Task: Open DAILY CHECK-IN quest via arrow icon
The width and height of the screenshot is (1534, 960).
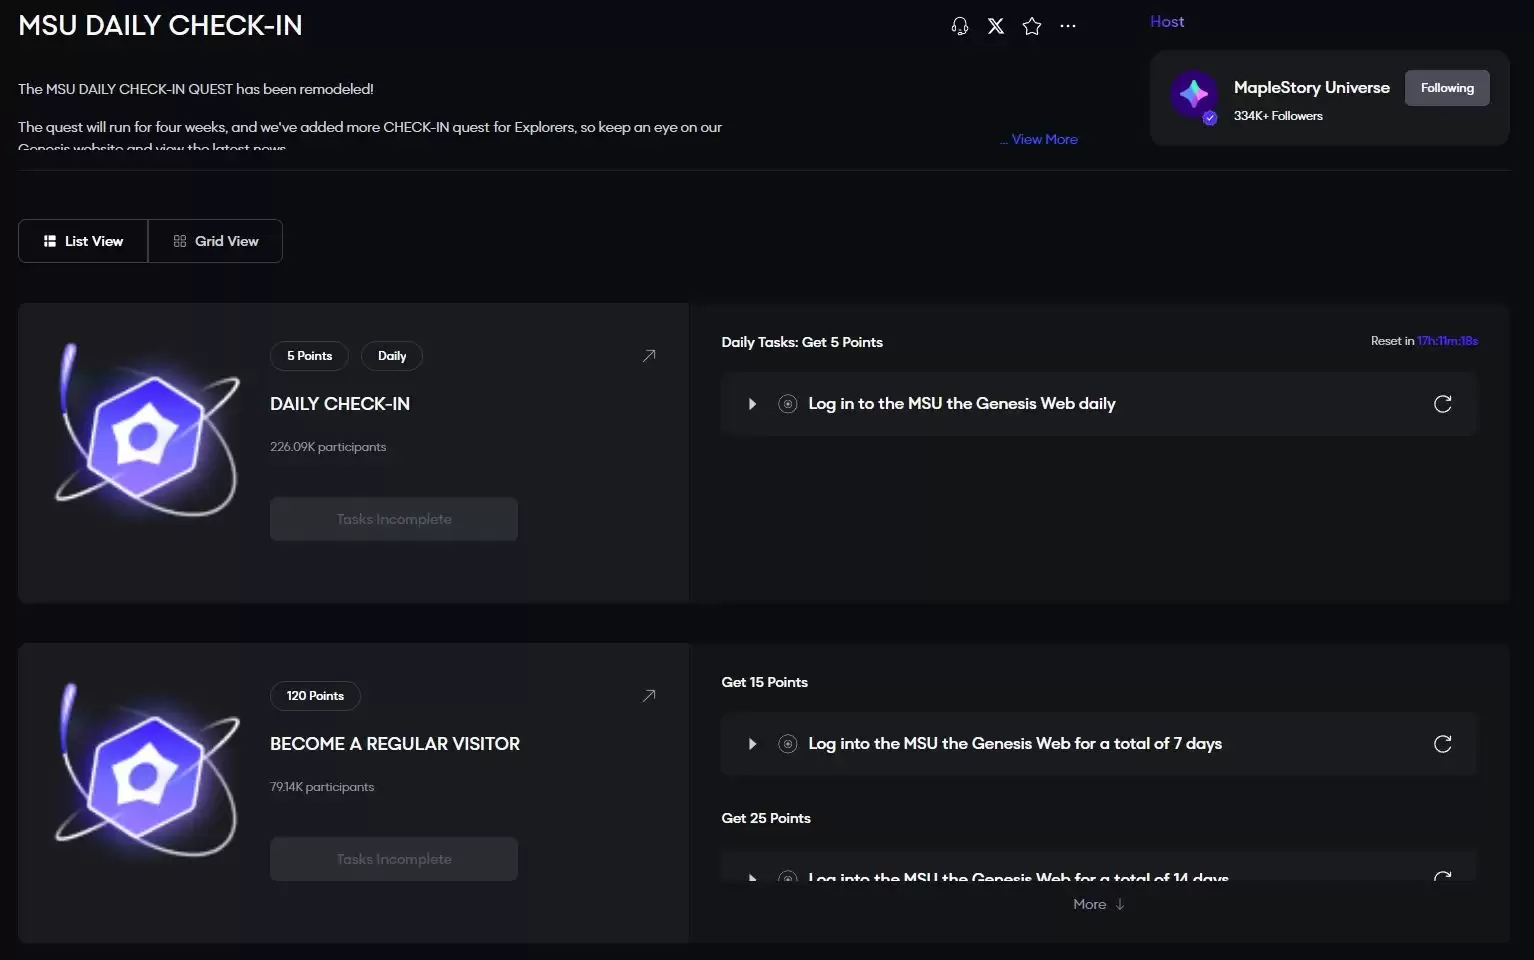Action: coord(649,356)
